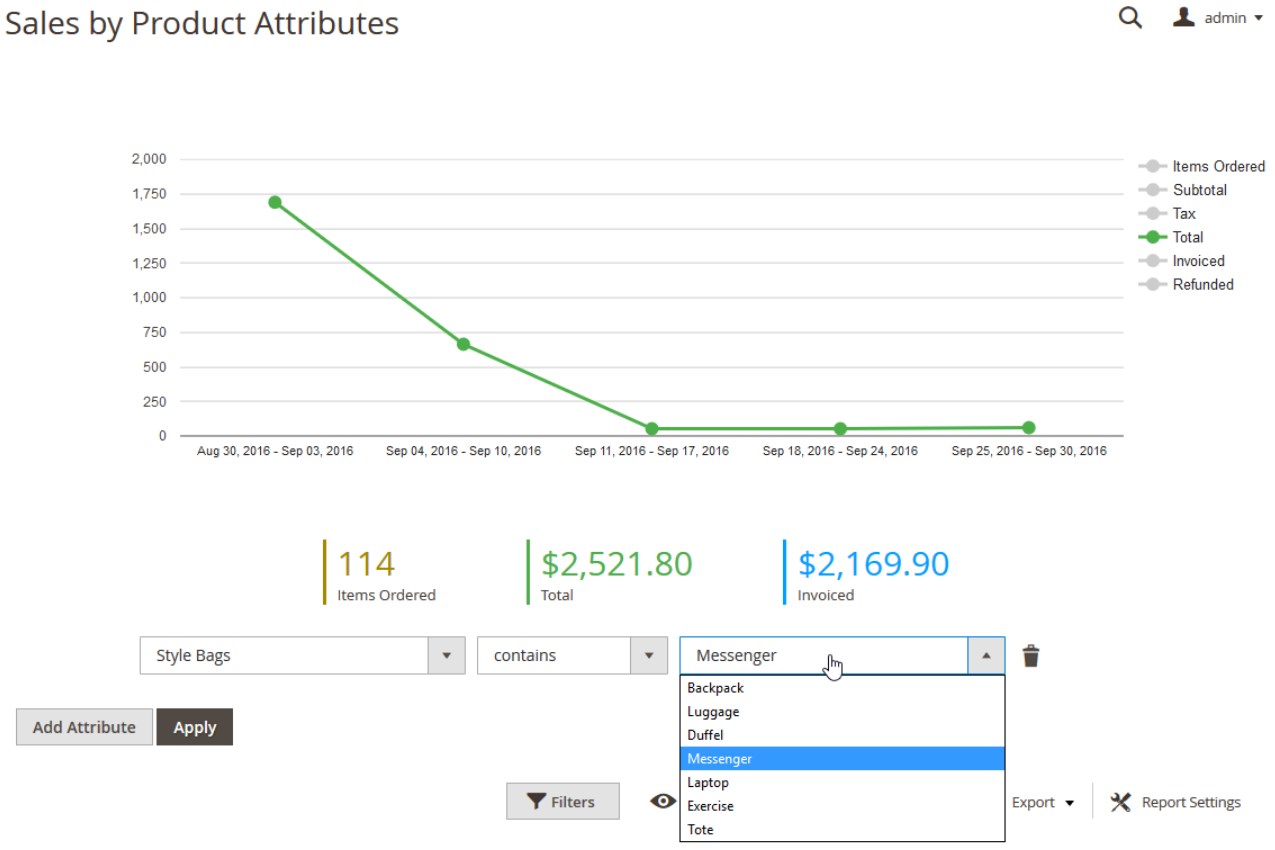
Task: Delete attribute filter with trash icon
Action: [x=1031, y=656]
